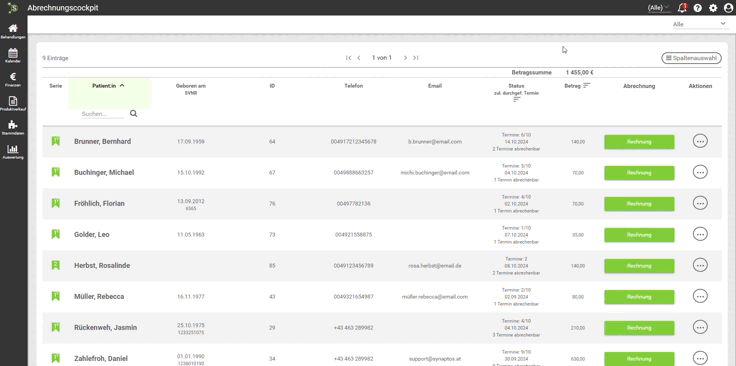The width and height of the screenshot is (736, 366).
Task: Open Behandlungen from the sidebar
Action: tap(13, 31)
